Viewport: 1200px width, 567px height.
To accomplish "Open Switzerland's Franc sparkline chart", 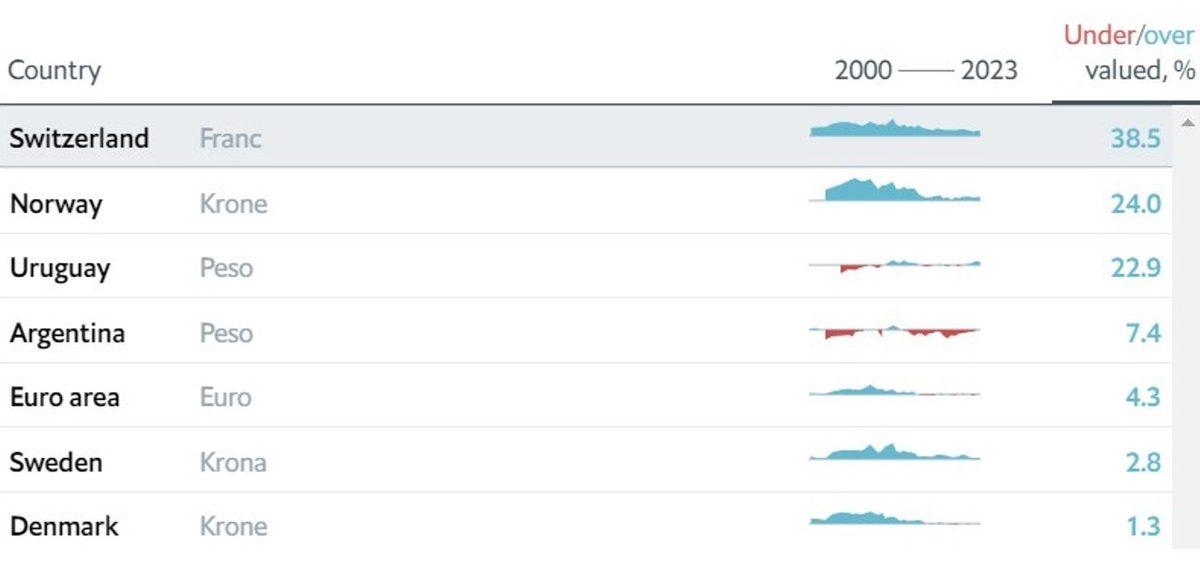I will pyautogui.click(x=895, y=129).
